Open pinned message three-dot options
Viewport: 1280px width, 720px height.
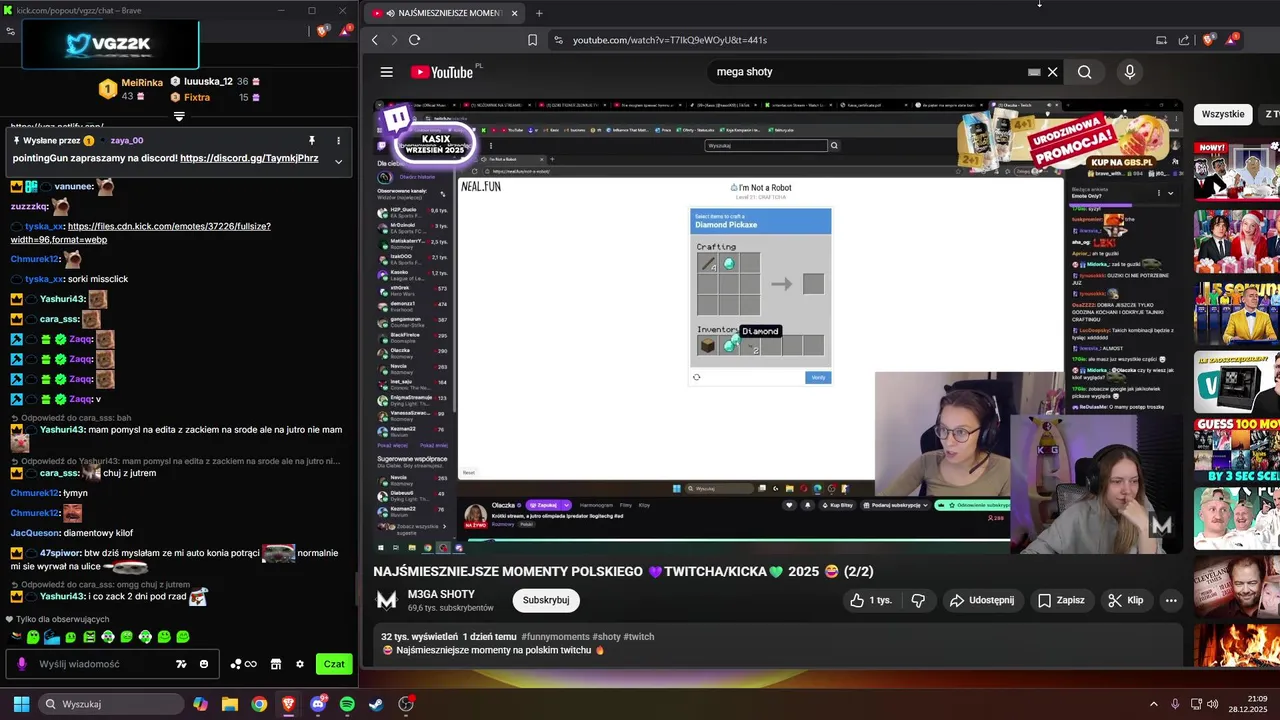tap(338, 141)
